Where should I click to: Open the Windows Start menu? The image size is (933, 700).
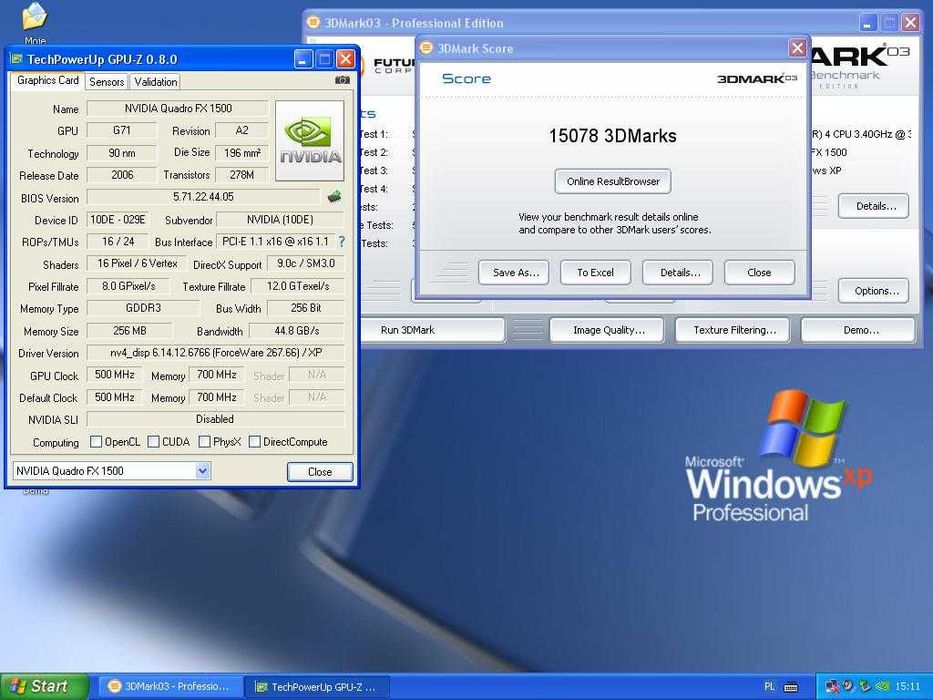[x=44, y=686]
